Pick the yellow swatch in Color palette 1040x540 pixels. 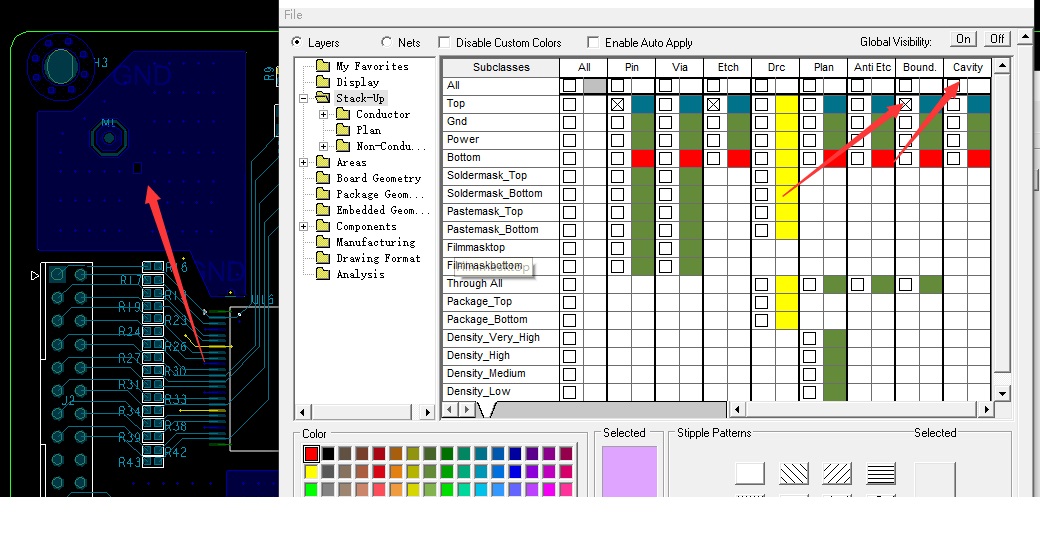(x=312, y=471)
